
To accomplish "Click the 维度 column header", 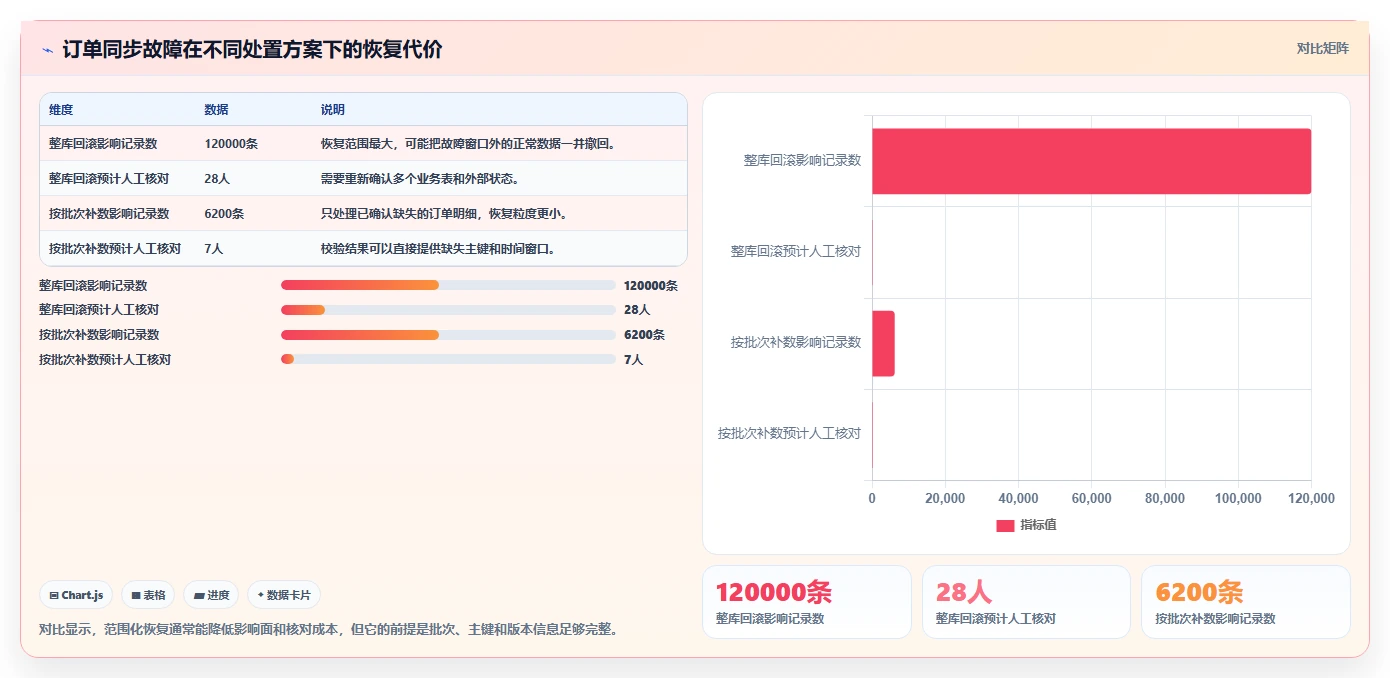I will pos(61,110).
